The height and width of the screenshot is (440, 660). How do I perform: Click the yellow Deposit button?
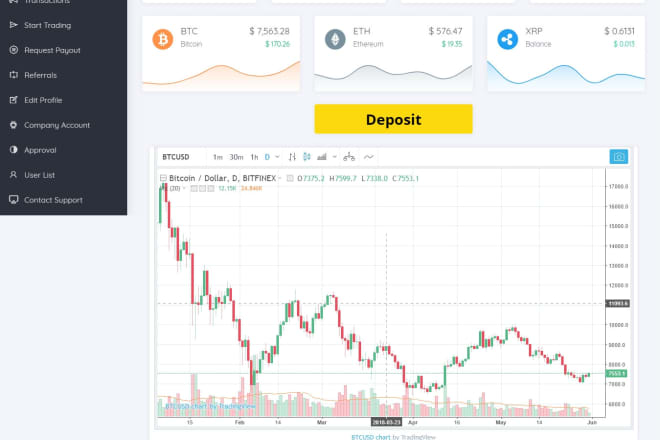(x=394, y=119)
